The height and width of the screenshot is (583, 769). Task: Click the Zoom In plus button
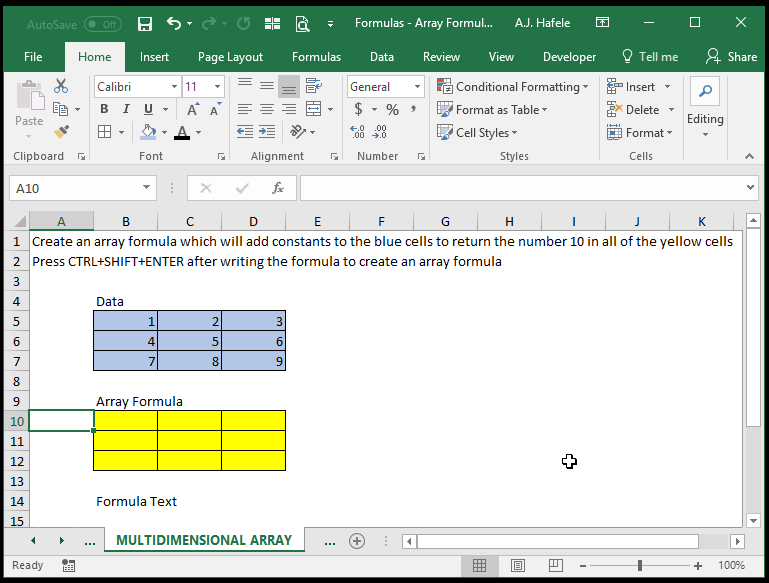[698, 566]
